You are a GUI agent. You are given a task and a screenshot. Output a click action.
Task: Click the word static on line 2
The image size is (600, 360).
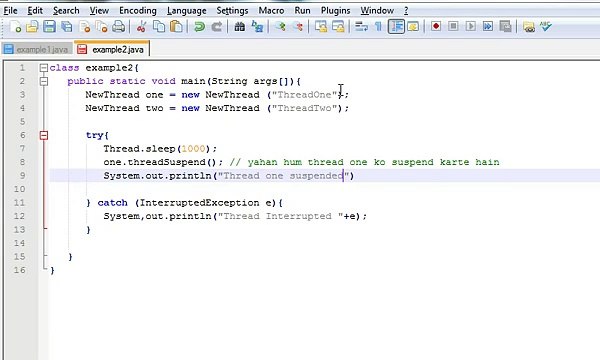[127, 81]
